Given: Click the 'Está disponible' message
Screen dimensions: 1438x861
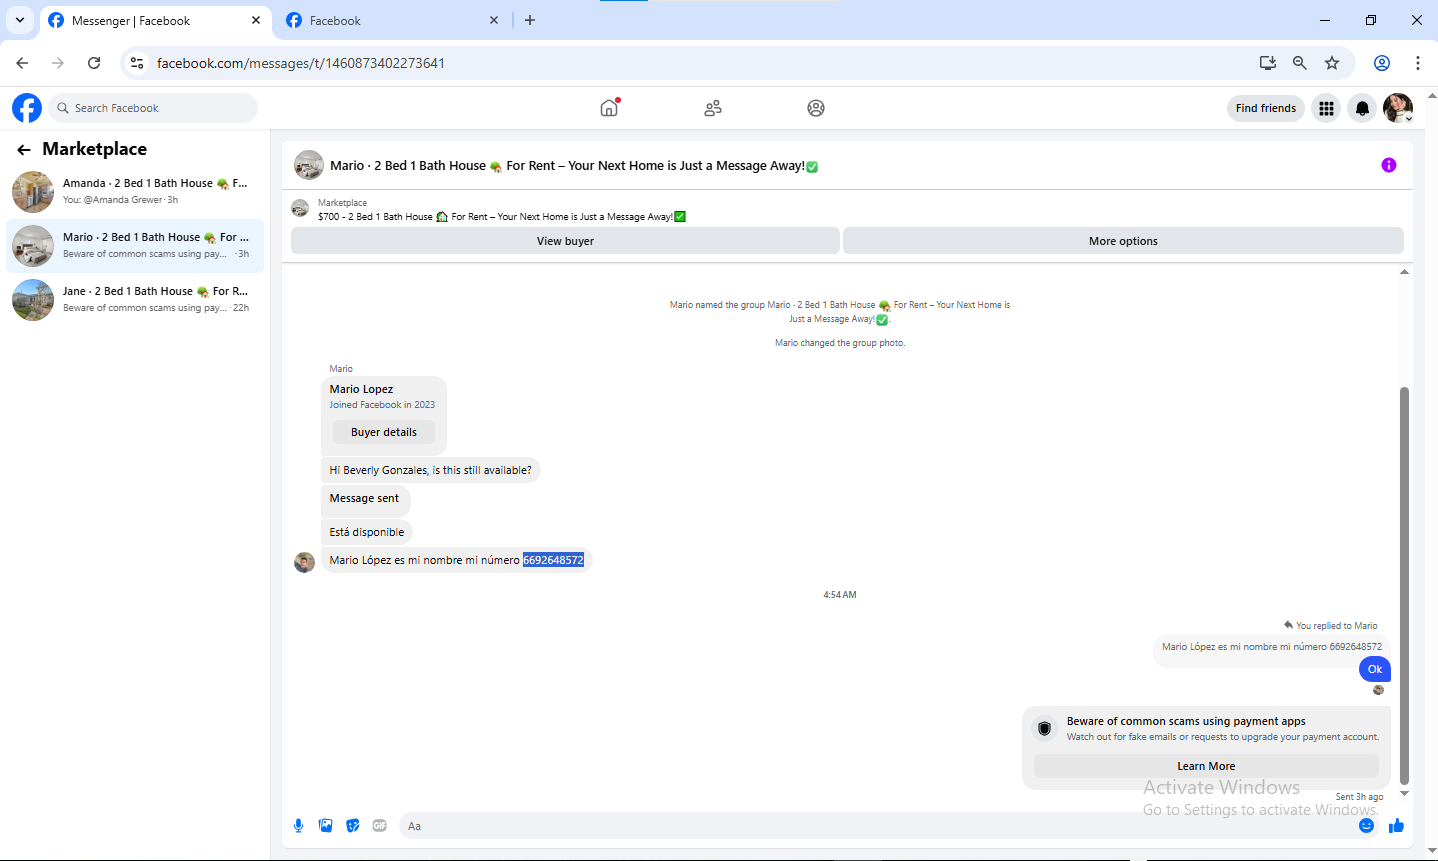Looking at the screenshot, I should click(367, 532).
